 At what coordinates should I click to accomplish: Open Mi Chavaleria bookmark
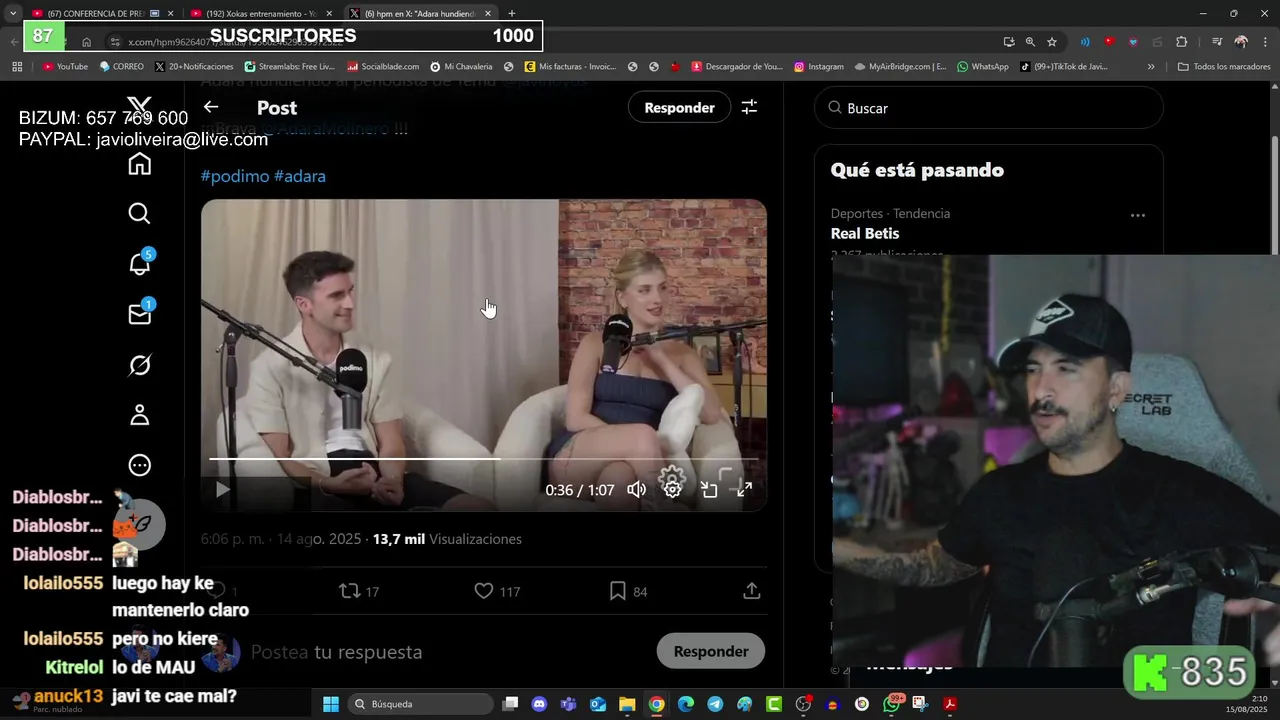461,66
